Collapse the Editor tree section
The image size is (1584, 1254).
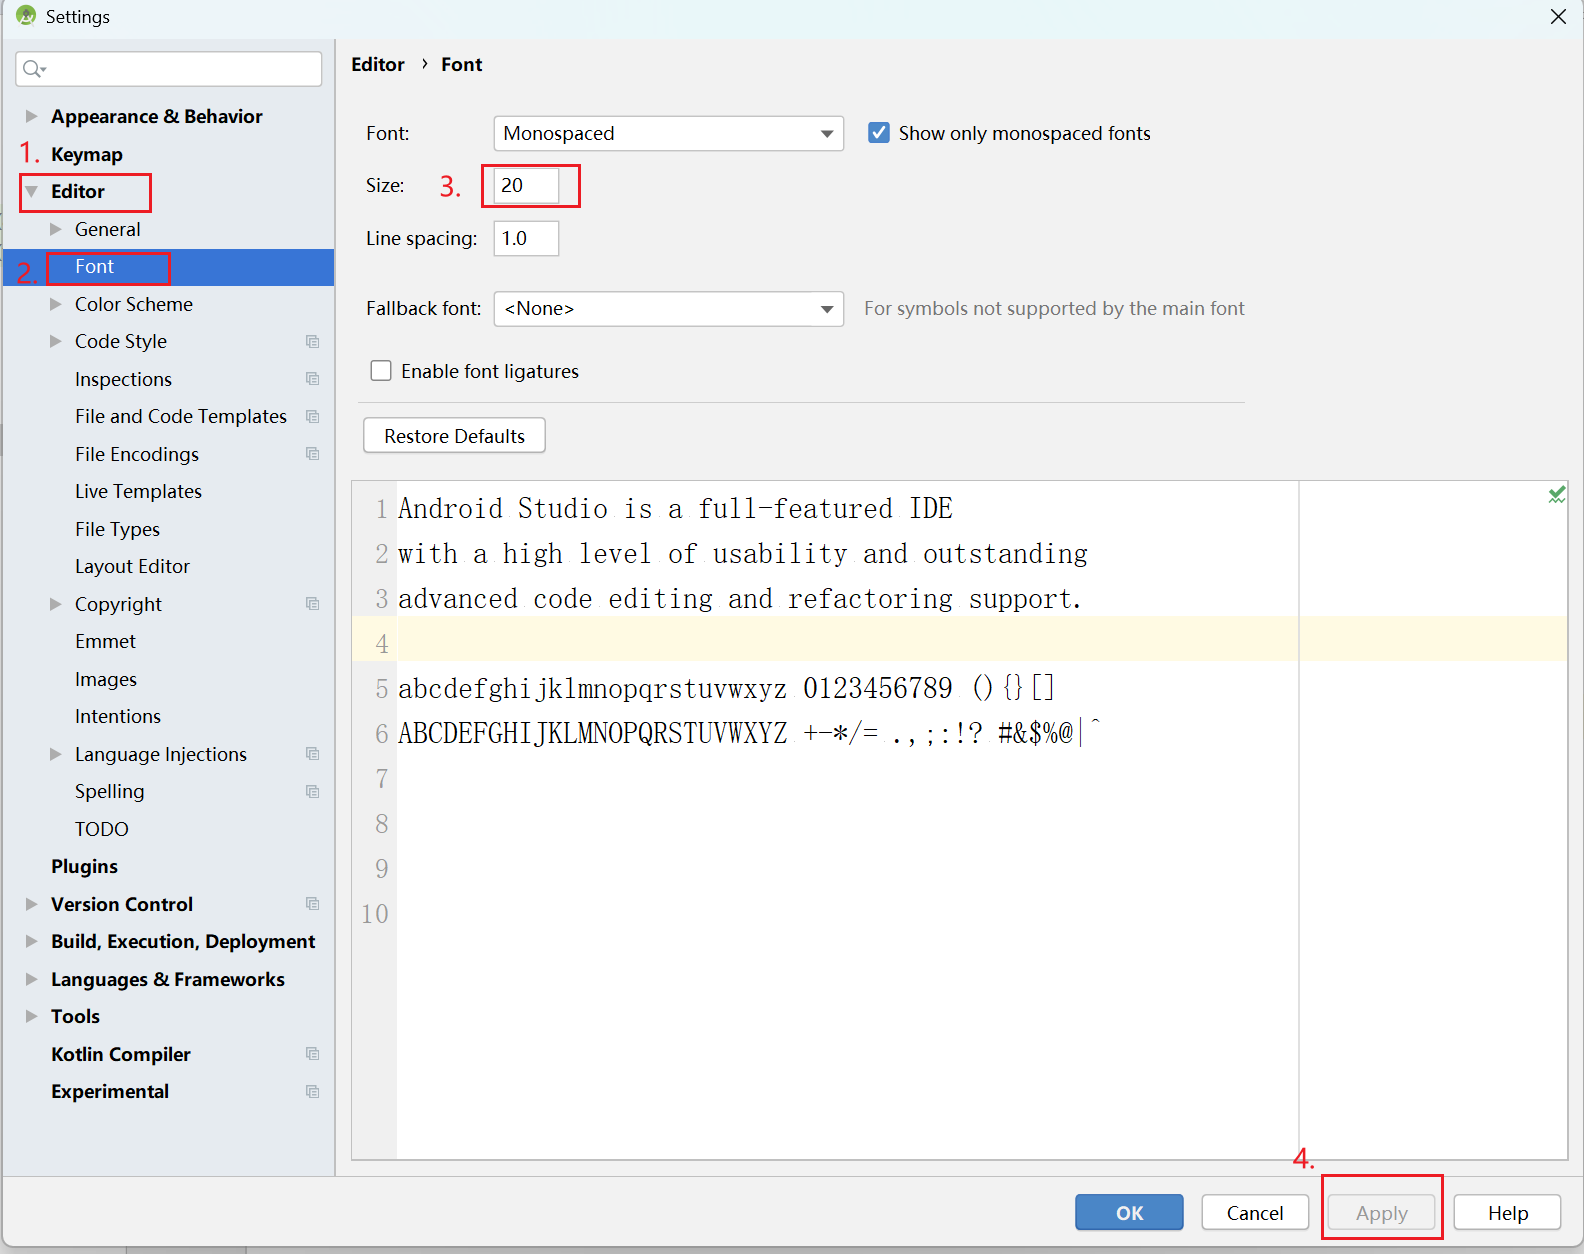point(31,191)
